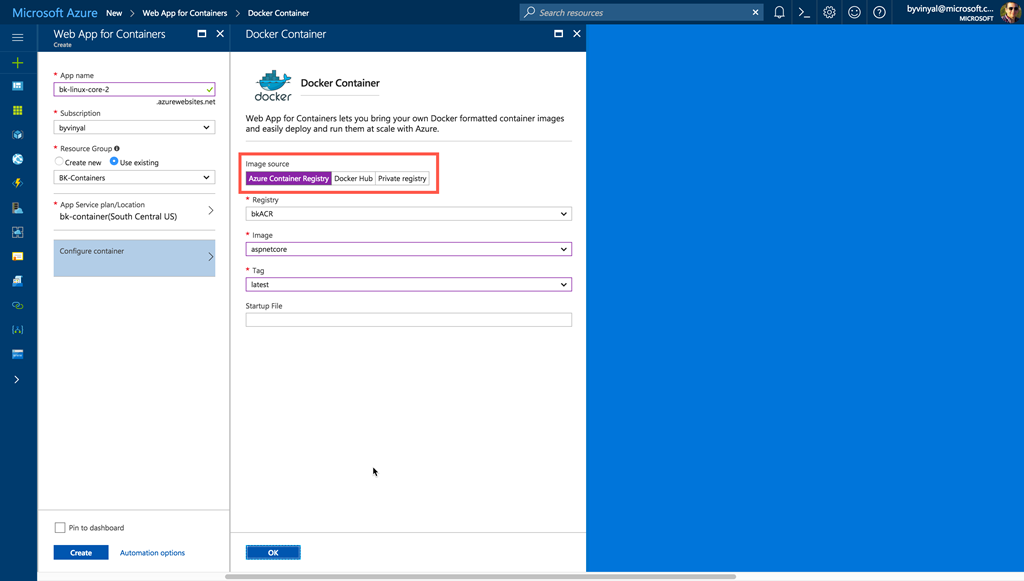
Task: Click the feedback smiley icon
Action: (854, 13)
